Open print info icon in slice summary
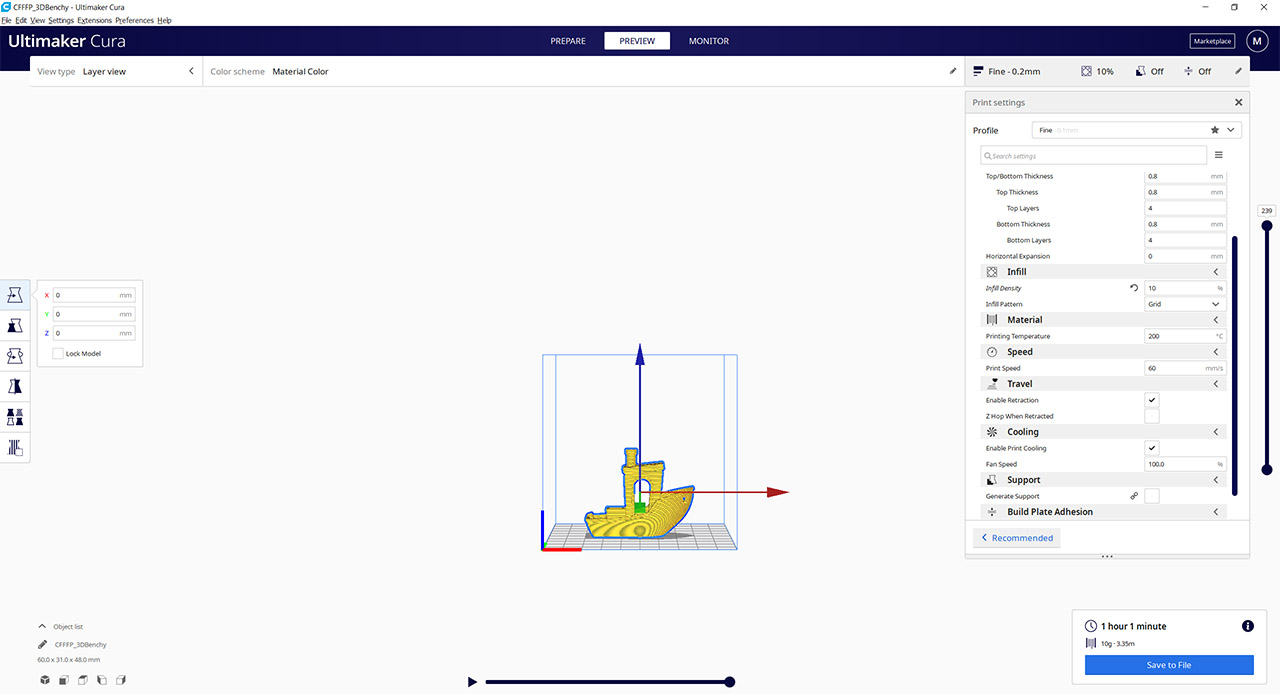This screenshot has height=694, width=1280. pyautogui.click(x=1247, y=626)
